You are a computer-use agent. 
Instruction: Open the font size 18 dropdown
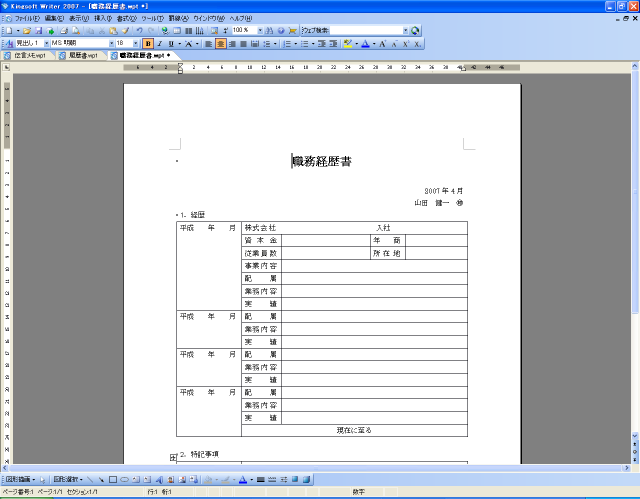pyautogui.click(x=136, y=43)
